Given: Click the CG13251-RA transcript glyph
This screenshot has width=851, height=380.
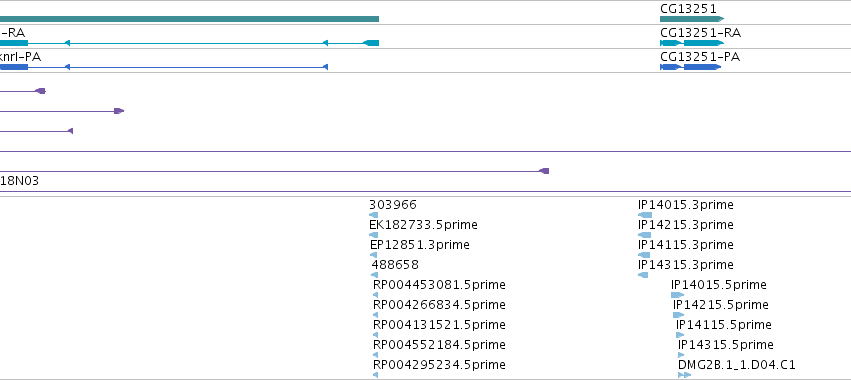Looking at the screenshot, I should coord(692,43).
